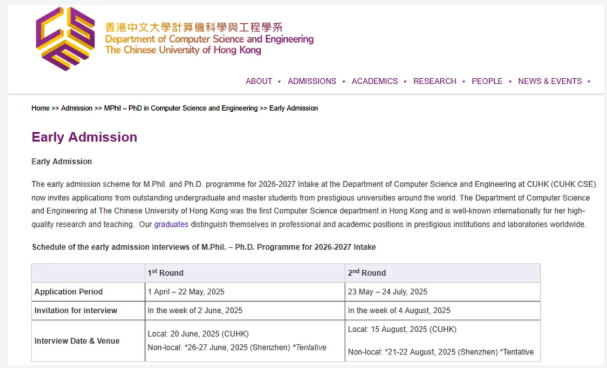The height and width of the screenshot is (368, 607).
Task: Click the CSE department logo
Action: [65, 38]
